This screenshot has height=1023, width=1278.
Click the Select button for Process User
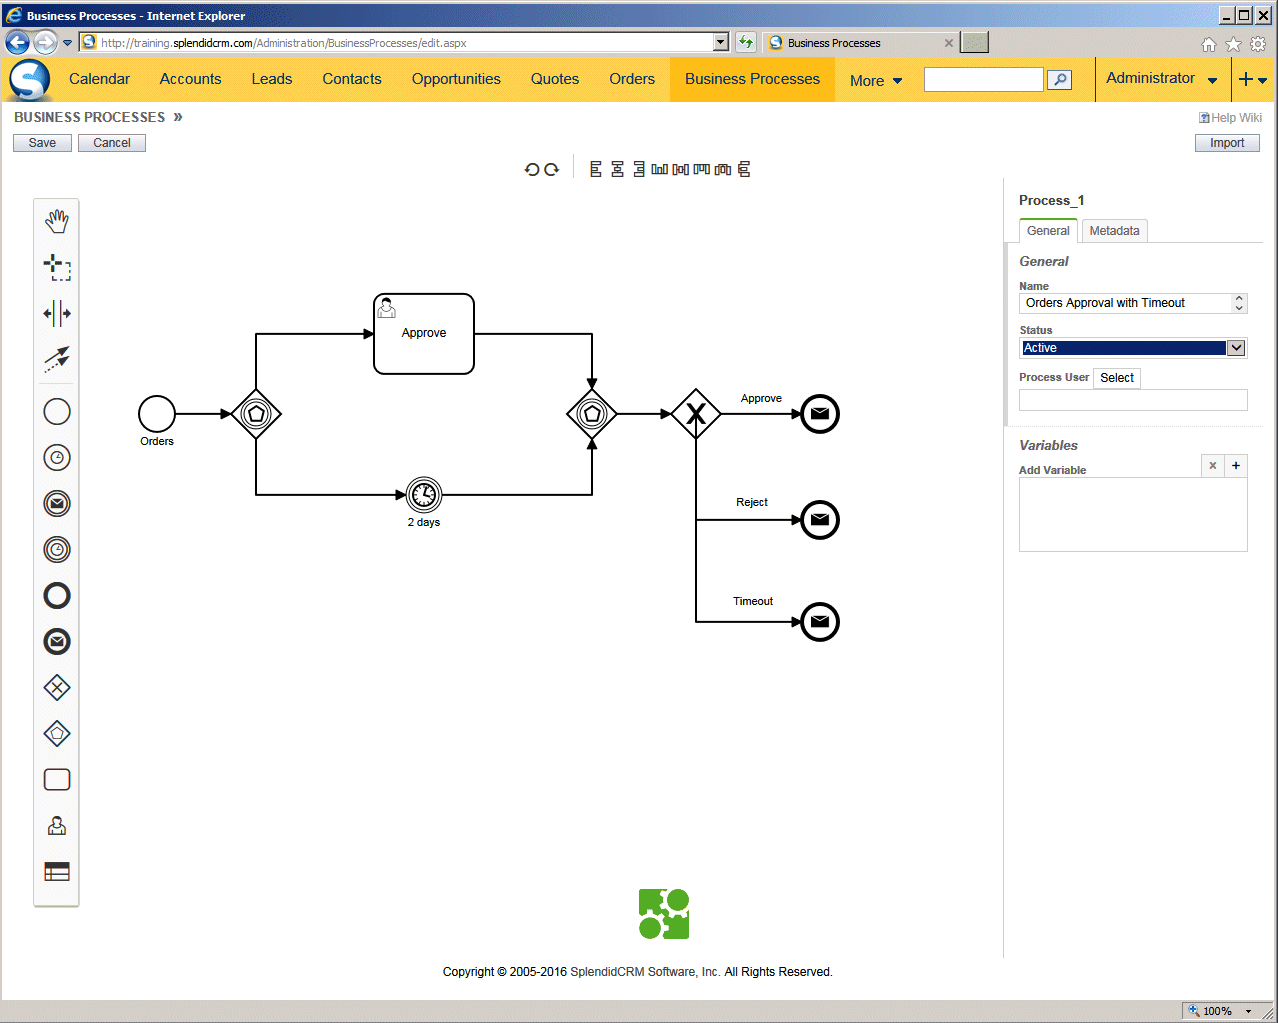(1116, 378)
